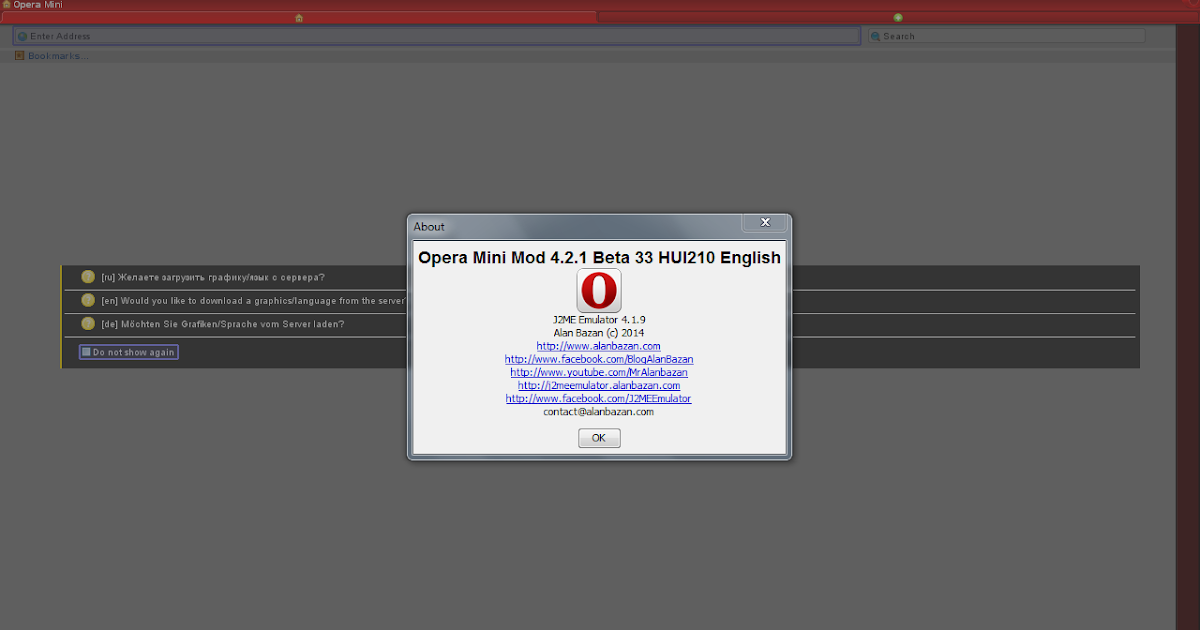Click the Opera O logo in the About dialog

(x=598, y=291)
